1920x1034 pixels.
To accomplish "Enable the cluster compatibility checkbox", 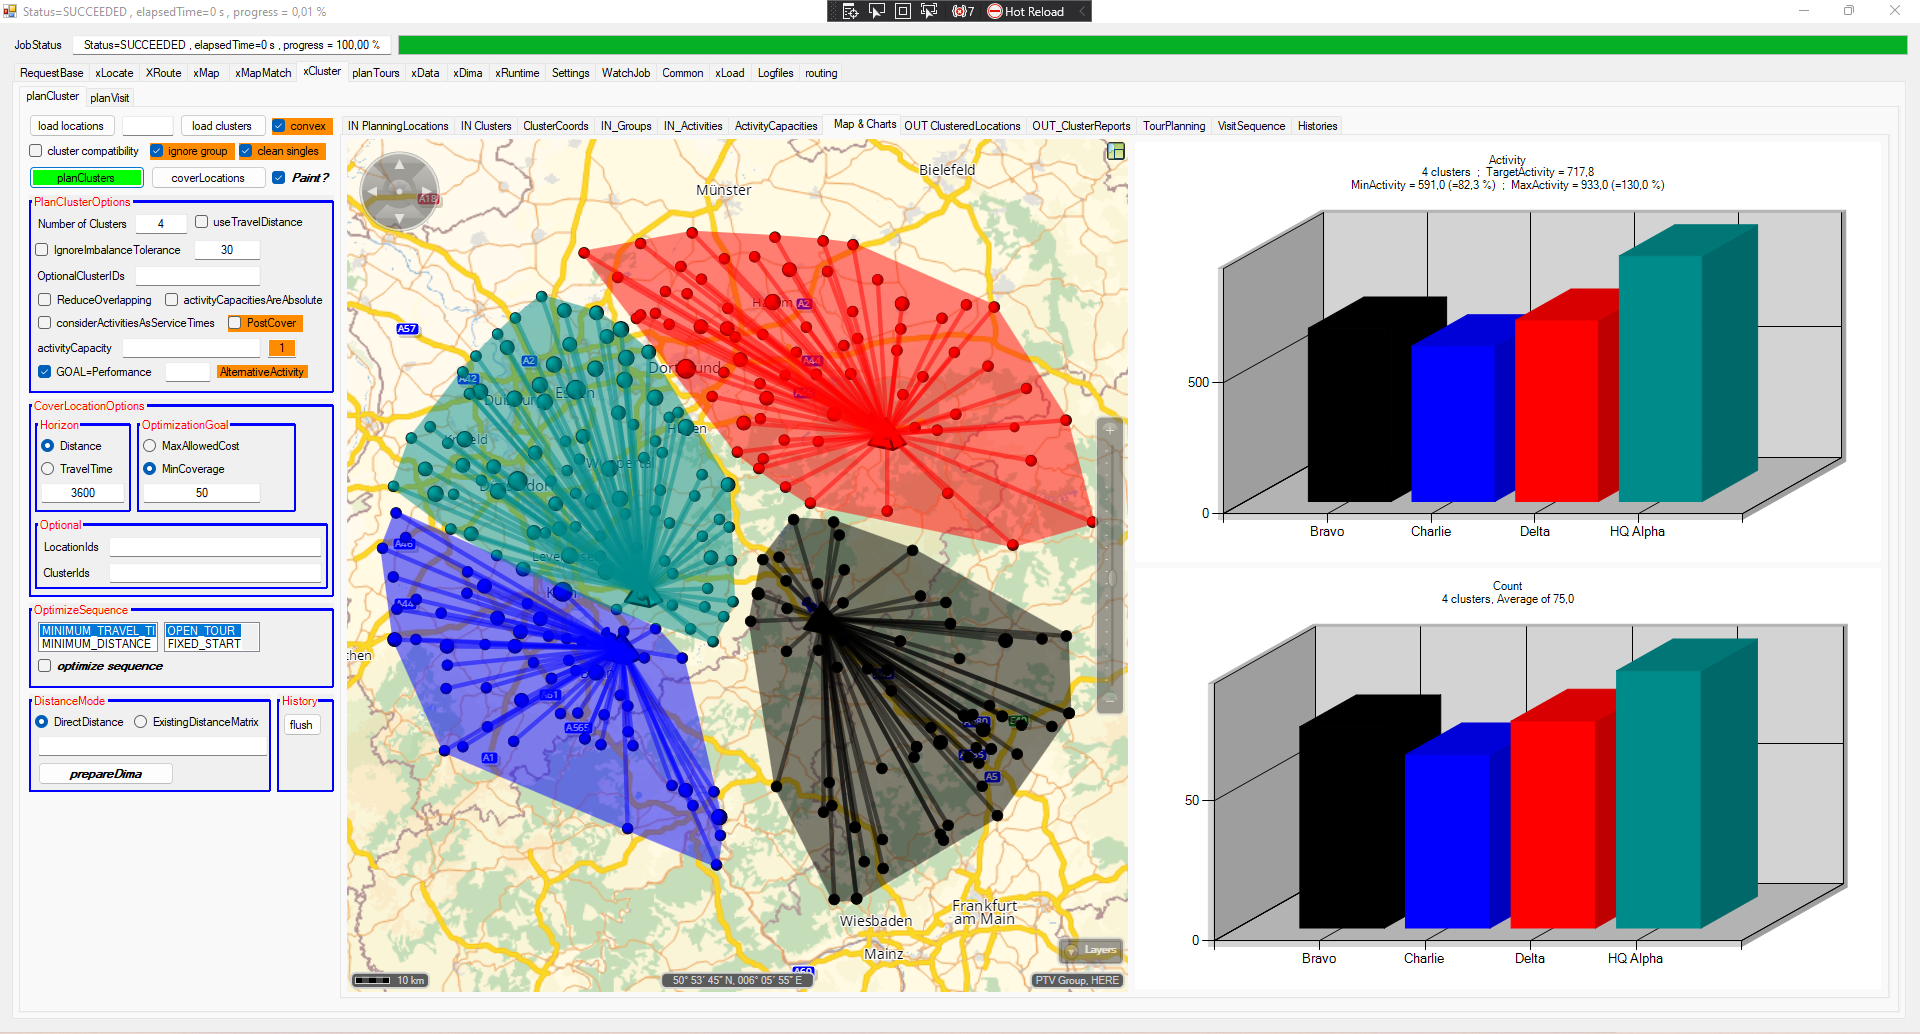I will tap(36, 151).
